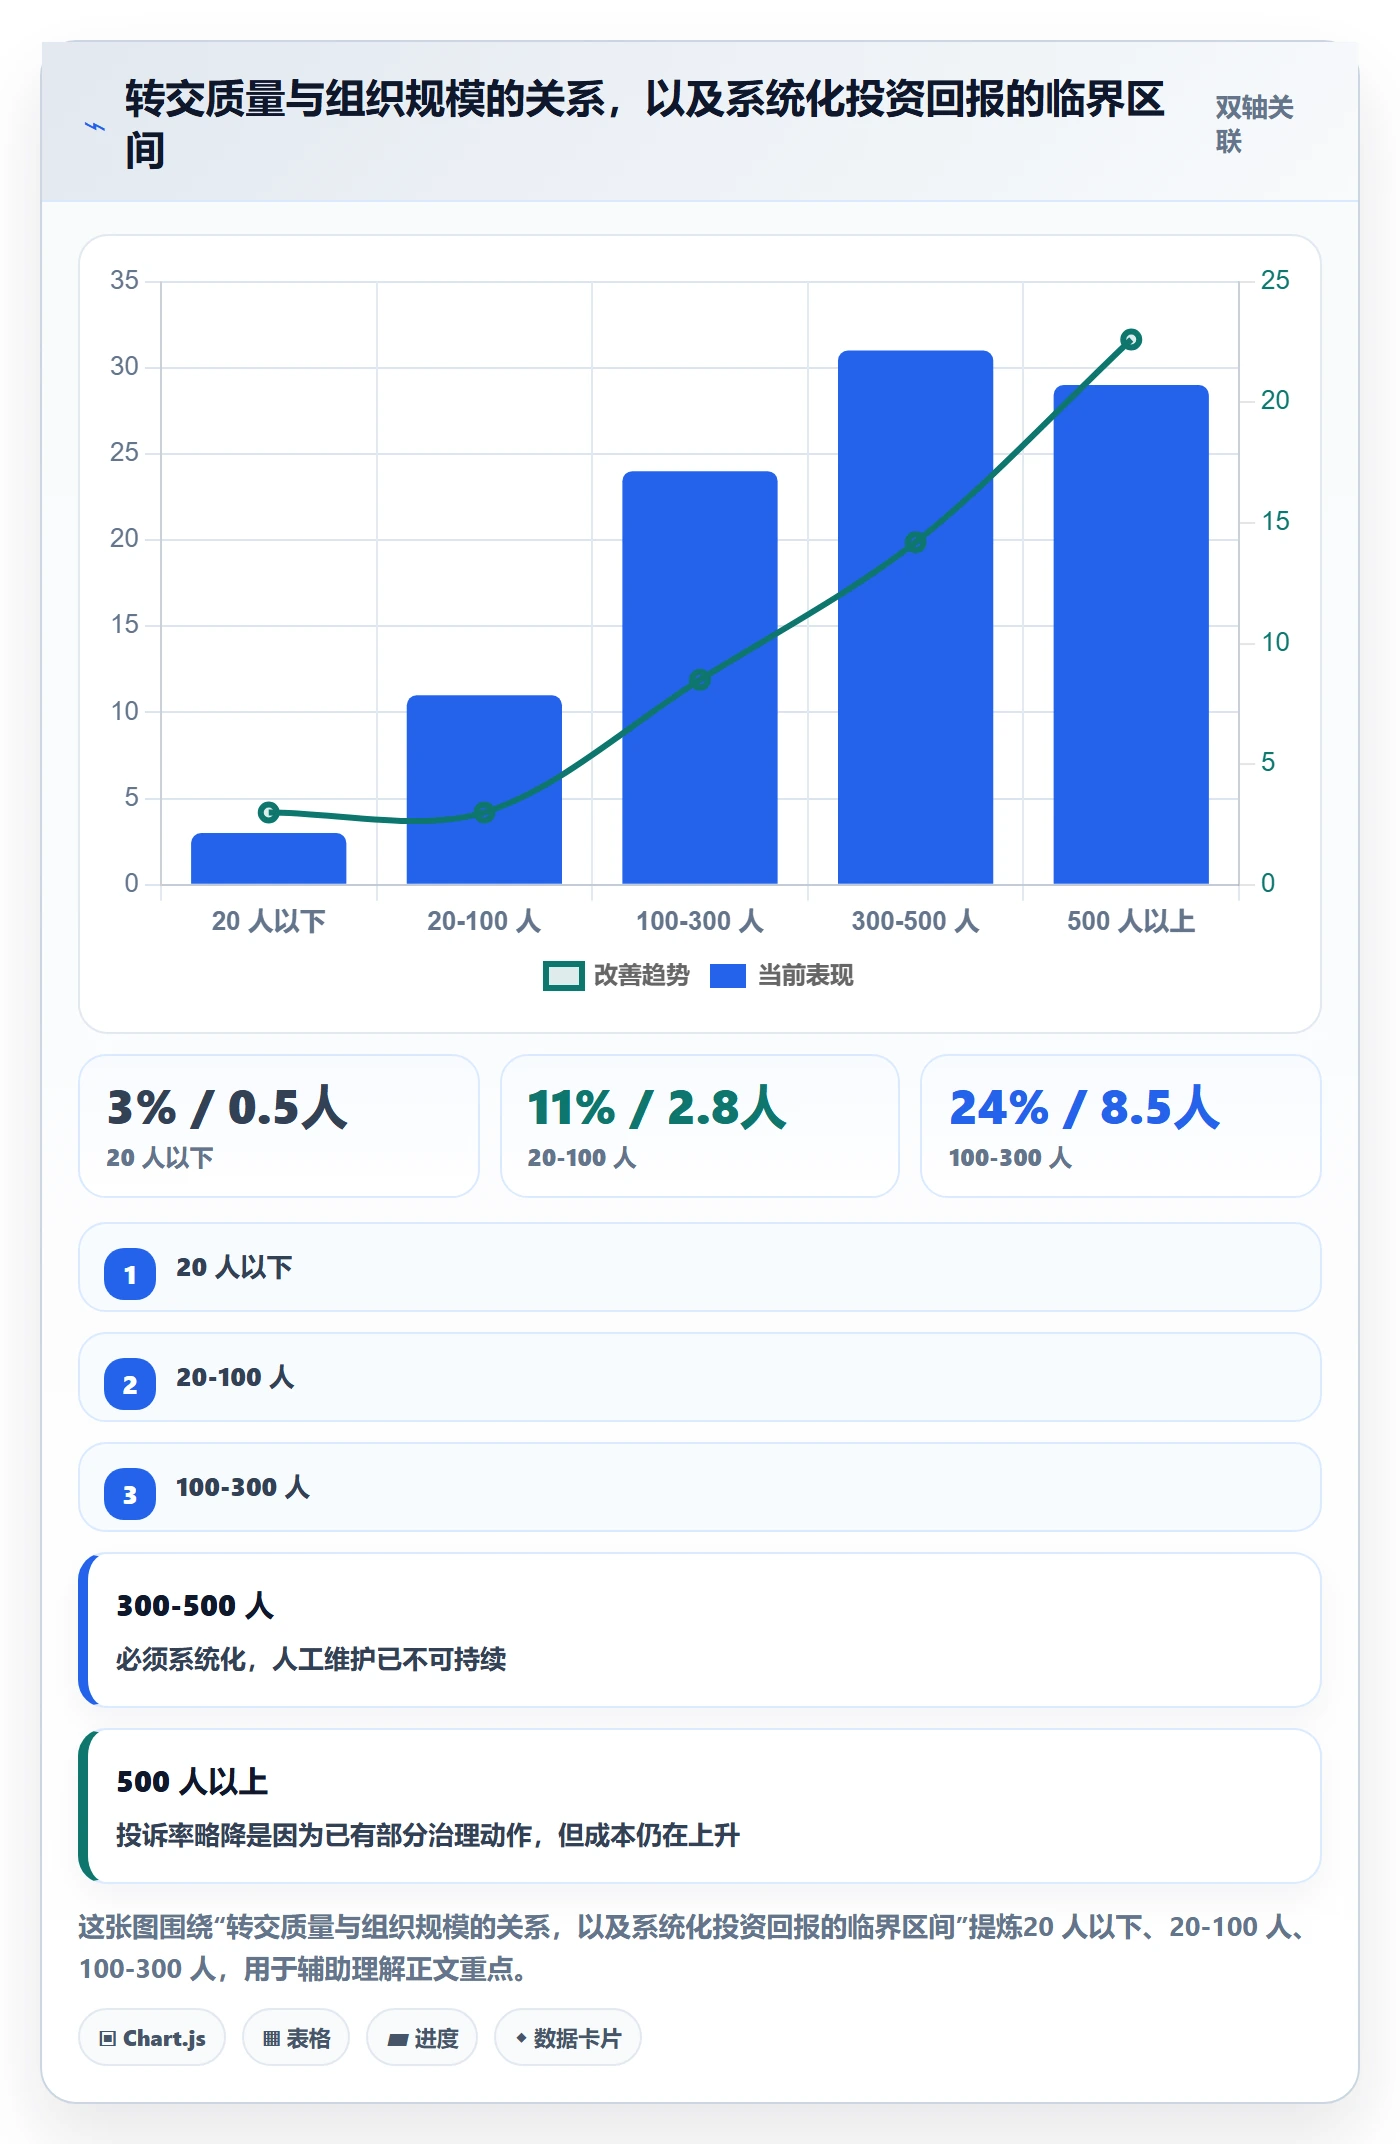Screen dimensions: 1400x2144
Task: Click the lightning bolt icon beside title
Action: click(x=95, y=126)
